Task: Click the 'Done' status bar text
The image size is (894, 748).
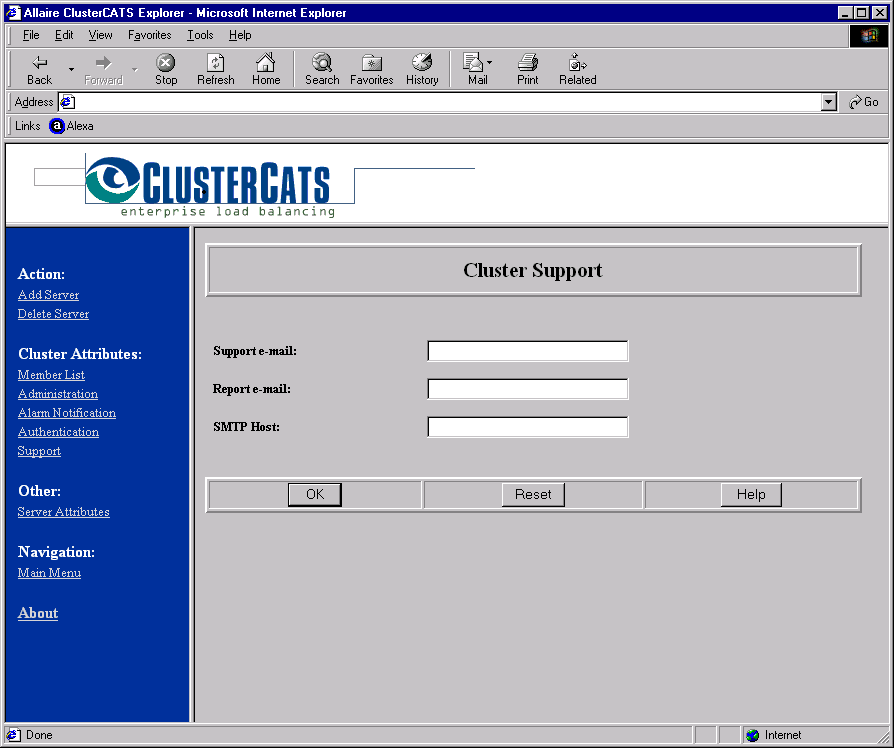Action: pos(39,735)
